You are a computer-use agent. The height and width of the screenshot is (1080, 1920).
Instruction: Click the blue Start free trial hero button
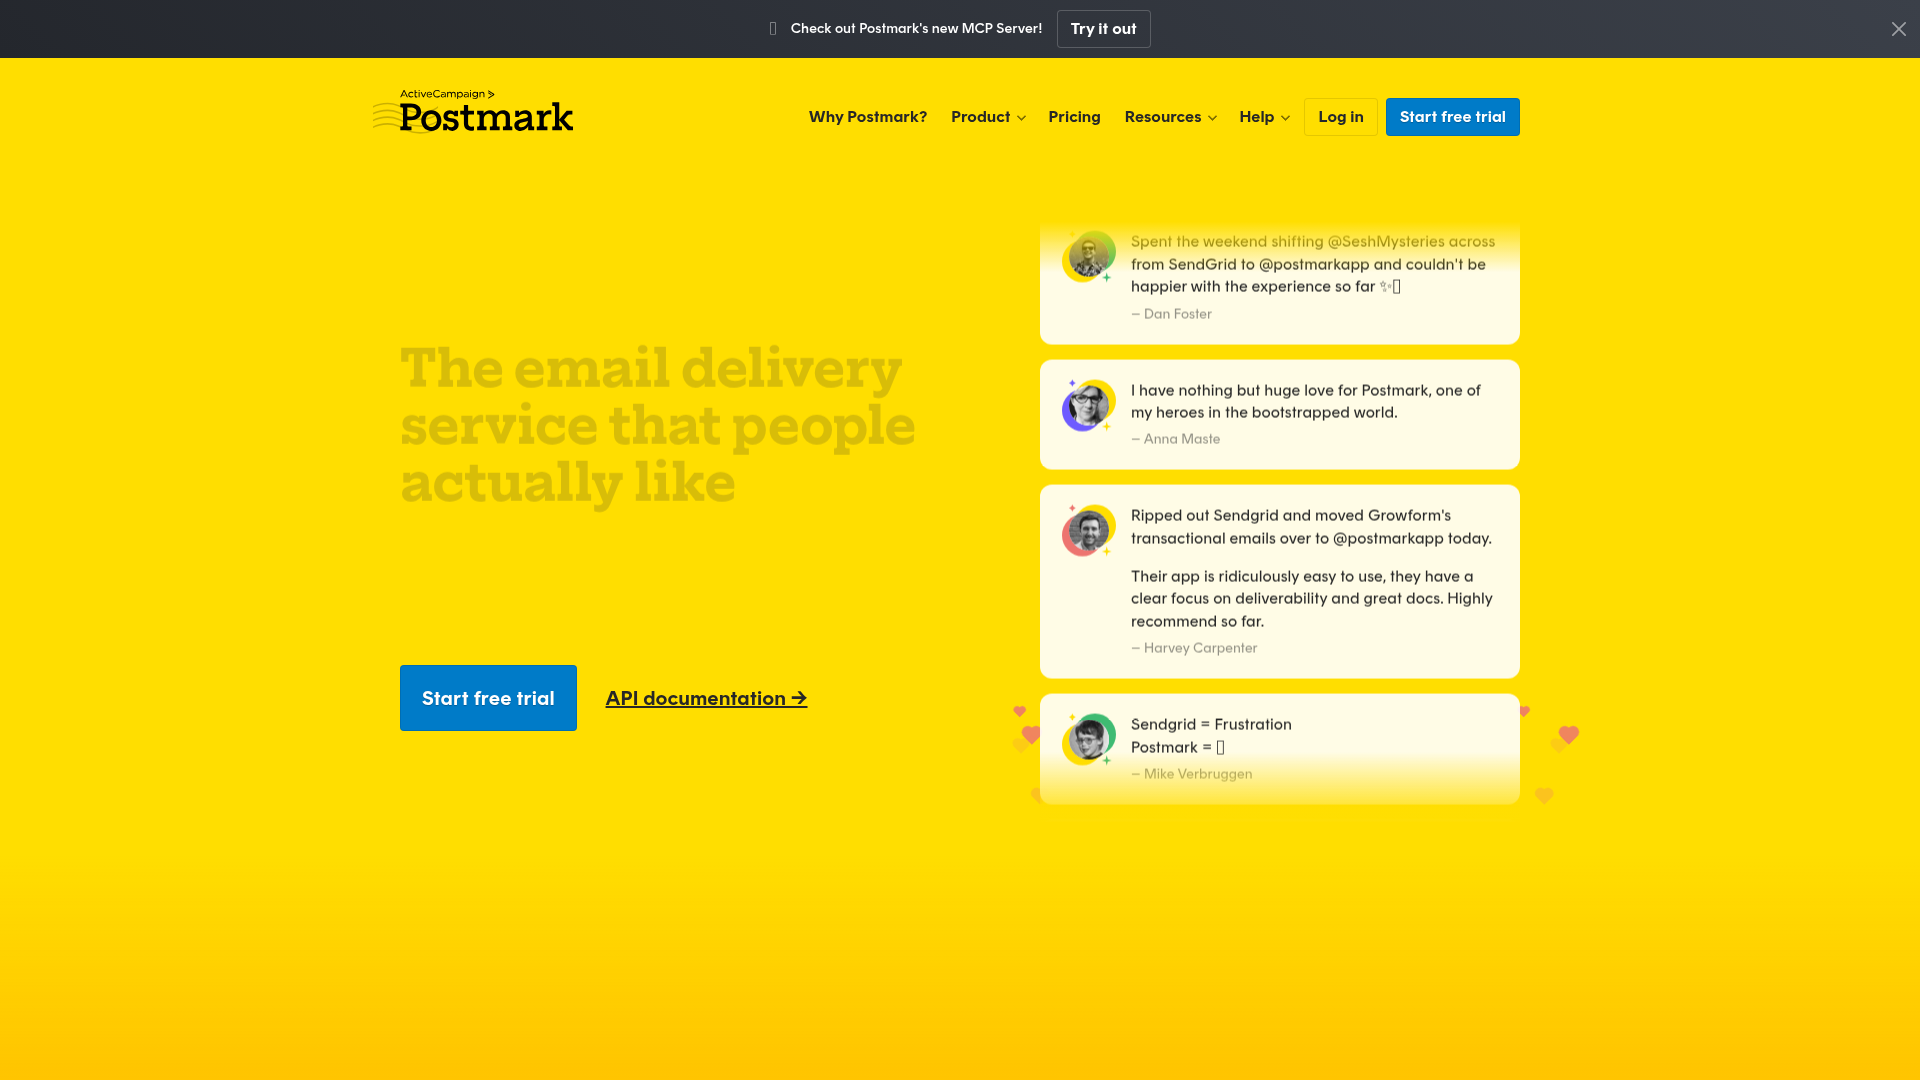point(488,698)
